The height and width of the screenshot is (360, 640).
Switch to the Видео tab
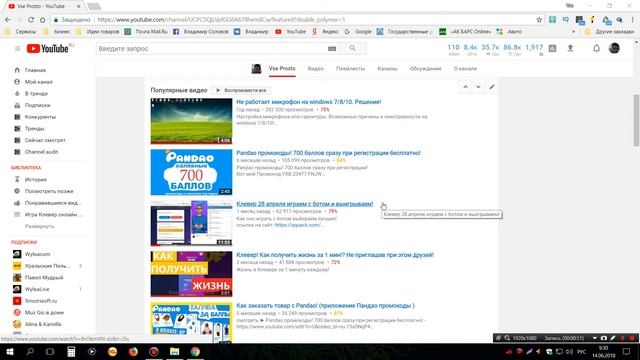[x=316, y=69]
